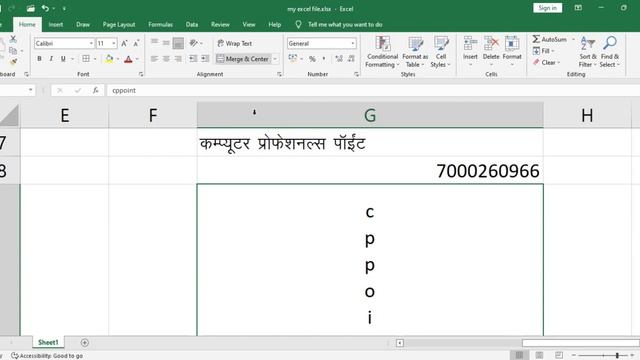This screenshot has width=640, height=360.
Task: Toggle Italic formatting
Action: [x=51, y=59]
